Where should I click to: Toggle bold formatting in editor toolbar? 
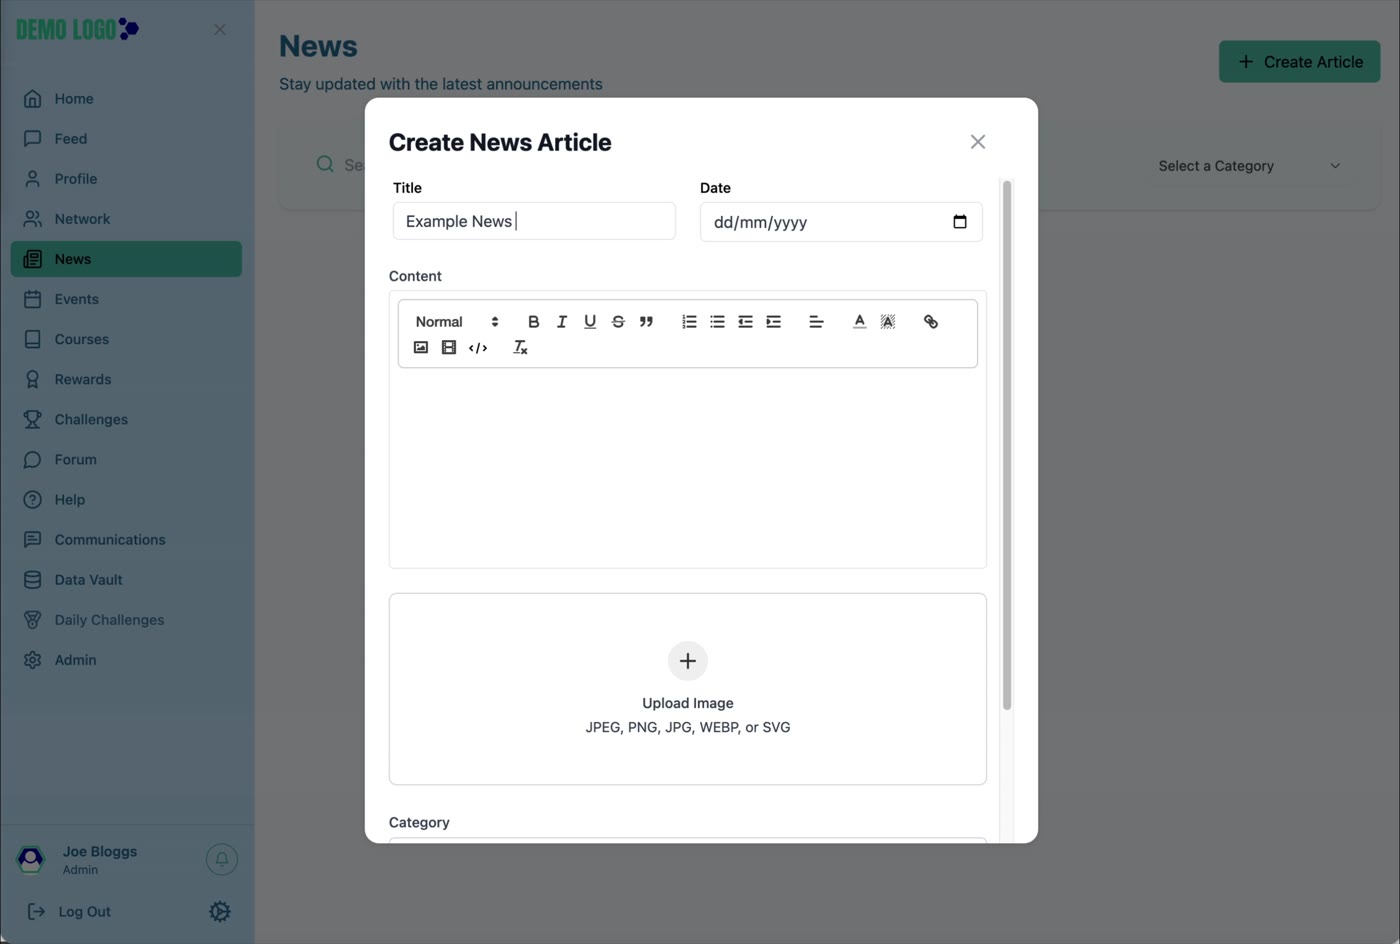pyautogui.click(x=533, y=322)
